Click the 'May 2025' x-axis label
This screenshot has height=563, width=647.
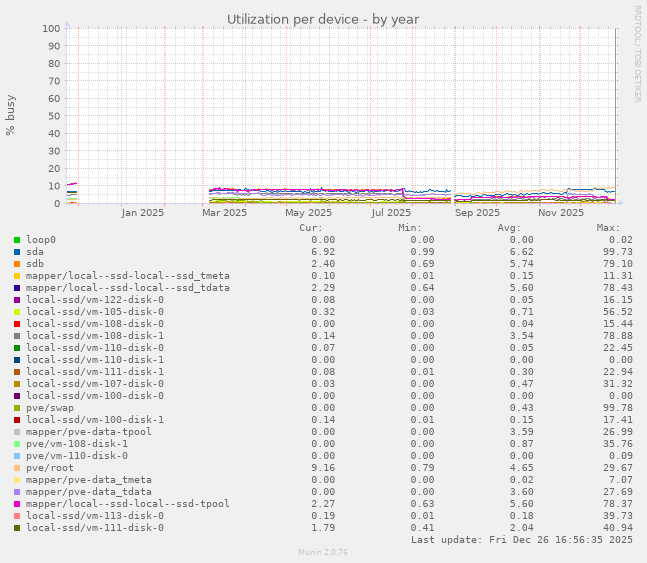(308, 213)
